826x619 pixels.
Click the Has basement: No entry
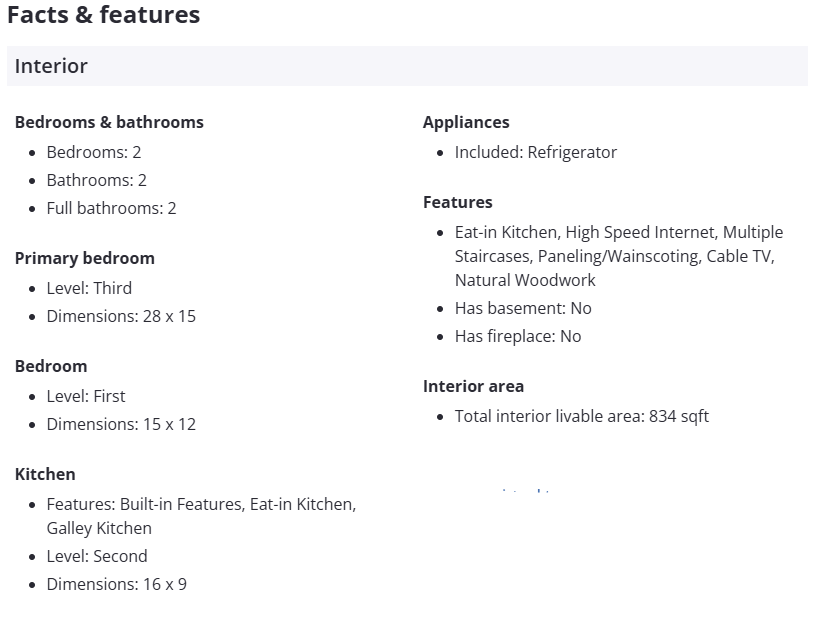point(523,308)
